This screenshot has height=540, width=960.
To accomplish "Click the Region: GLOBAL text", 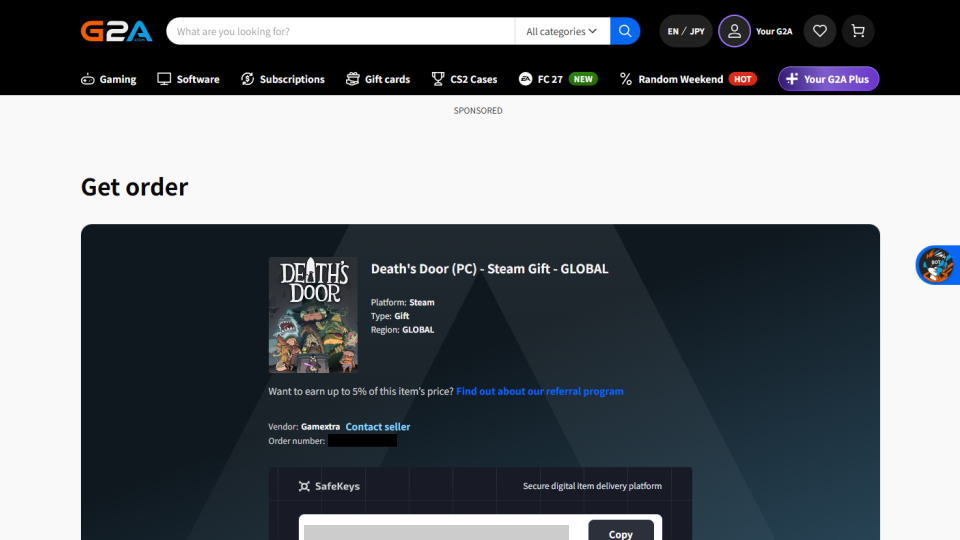I will 402,329.
